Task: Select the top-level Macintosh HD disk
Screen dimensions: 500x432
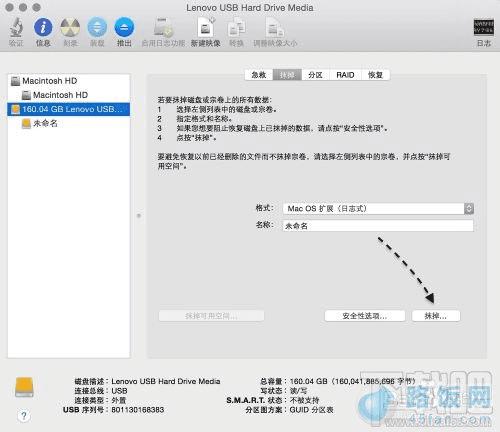Action: [69, 81]
